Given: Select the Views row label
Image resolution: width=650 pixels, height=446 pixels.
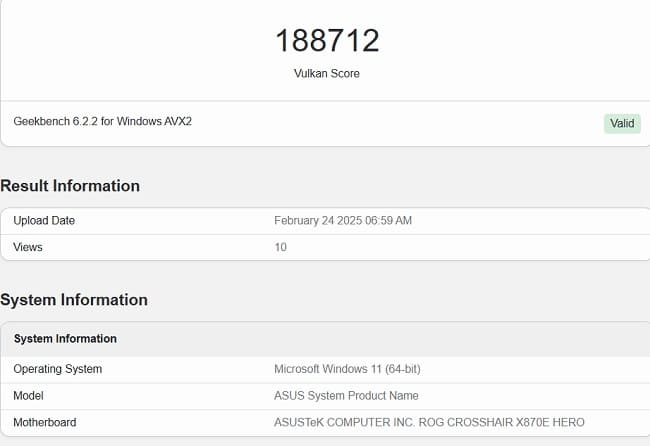Looking at the screenshot, I should (28, 247).
